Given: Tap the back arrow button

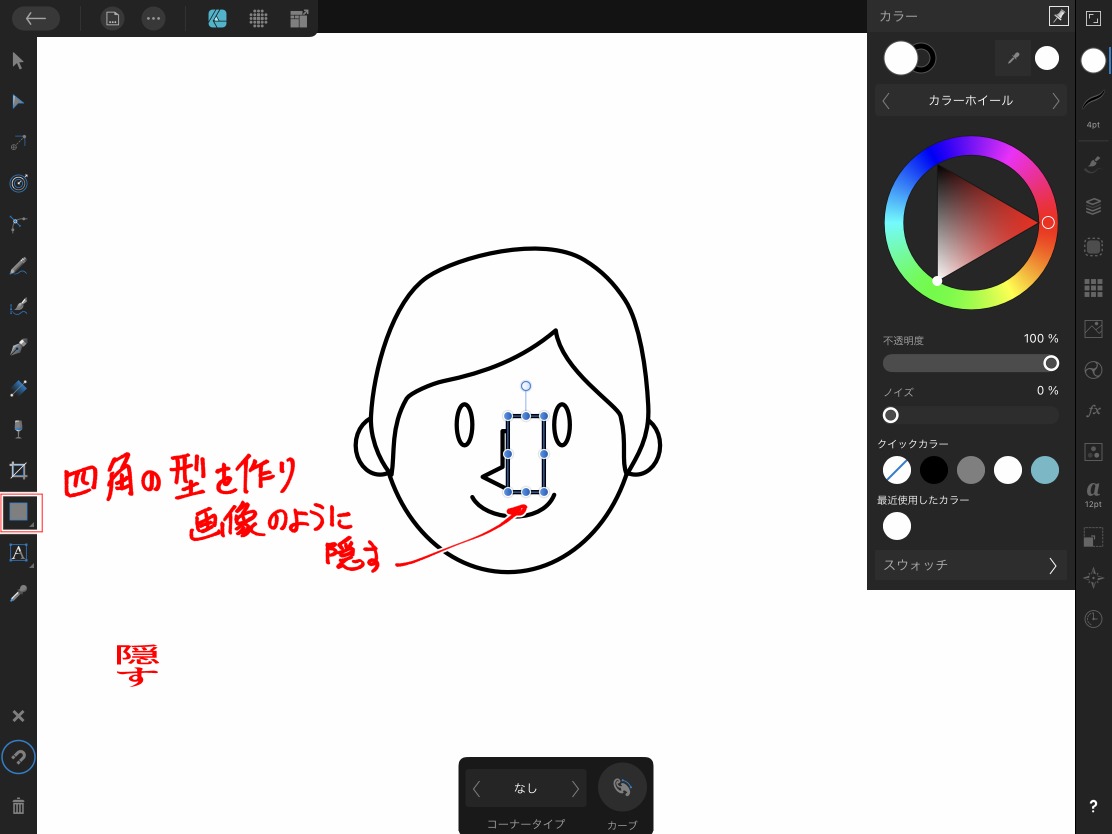Looking at the screenshot, I should (36, 18).
